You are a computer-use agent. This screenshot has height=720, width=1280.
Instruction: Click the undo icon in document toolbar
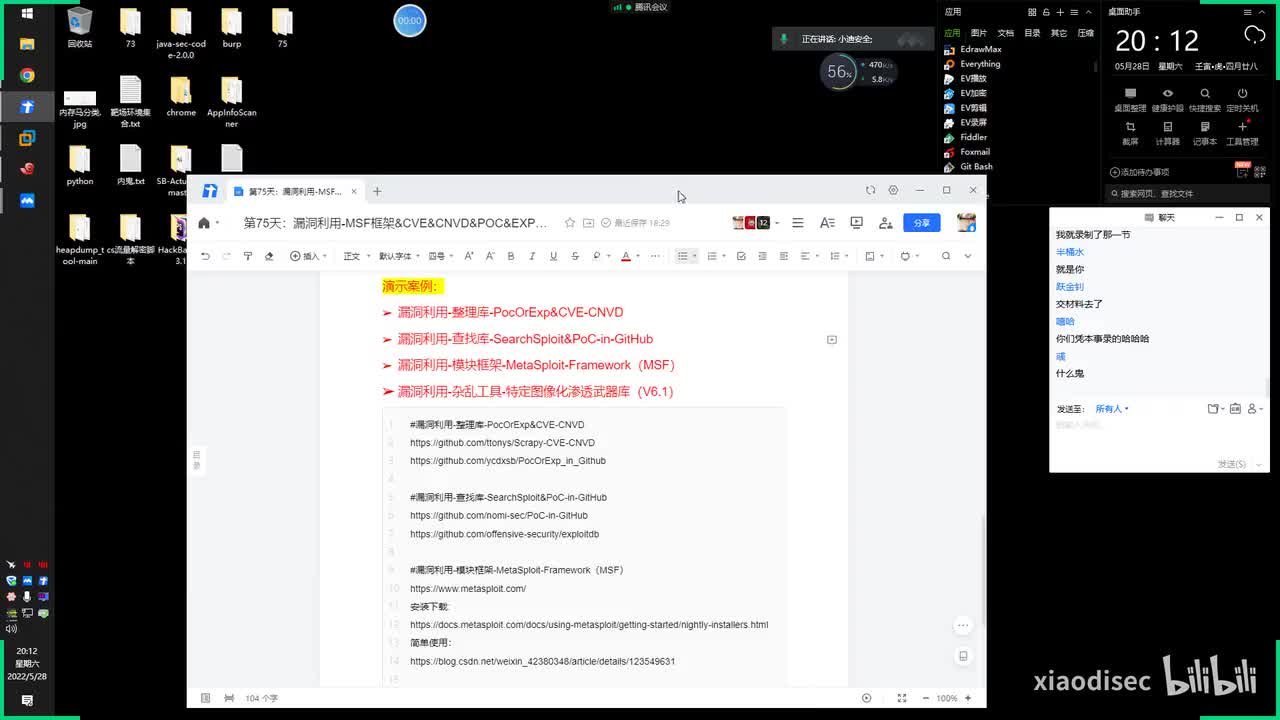205,256
